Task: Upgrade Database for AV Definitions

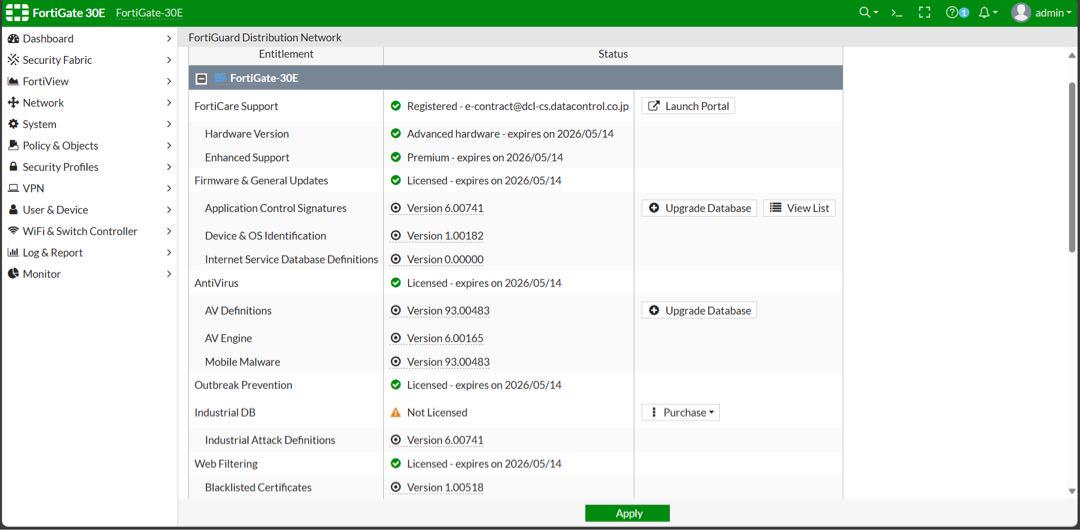Action: (x=699, y=310)
